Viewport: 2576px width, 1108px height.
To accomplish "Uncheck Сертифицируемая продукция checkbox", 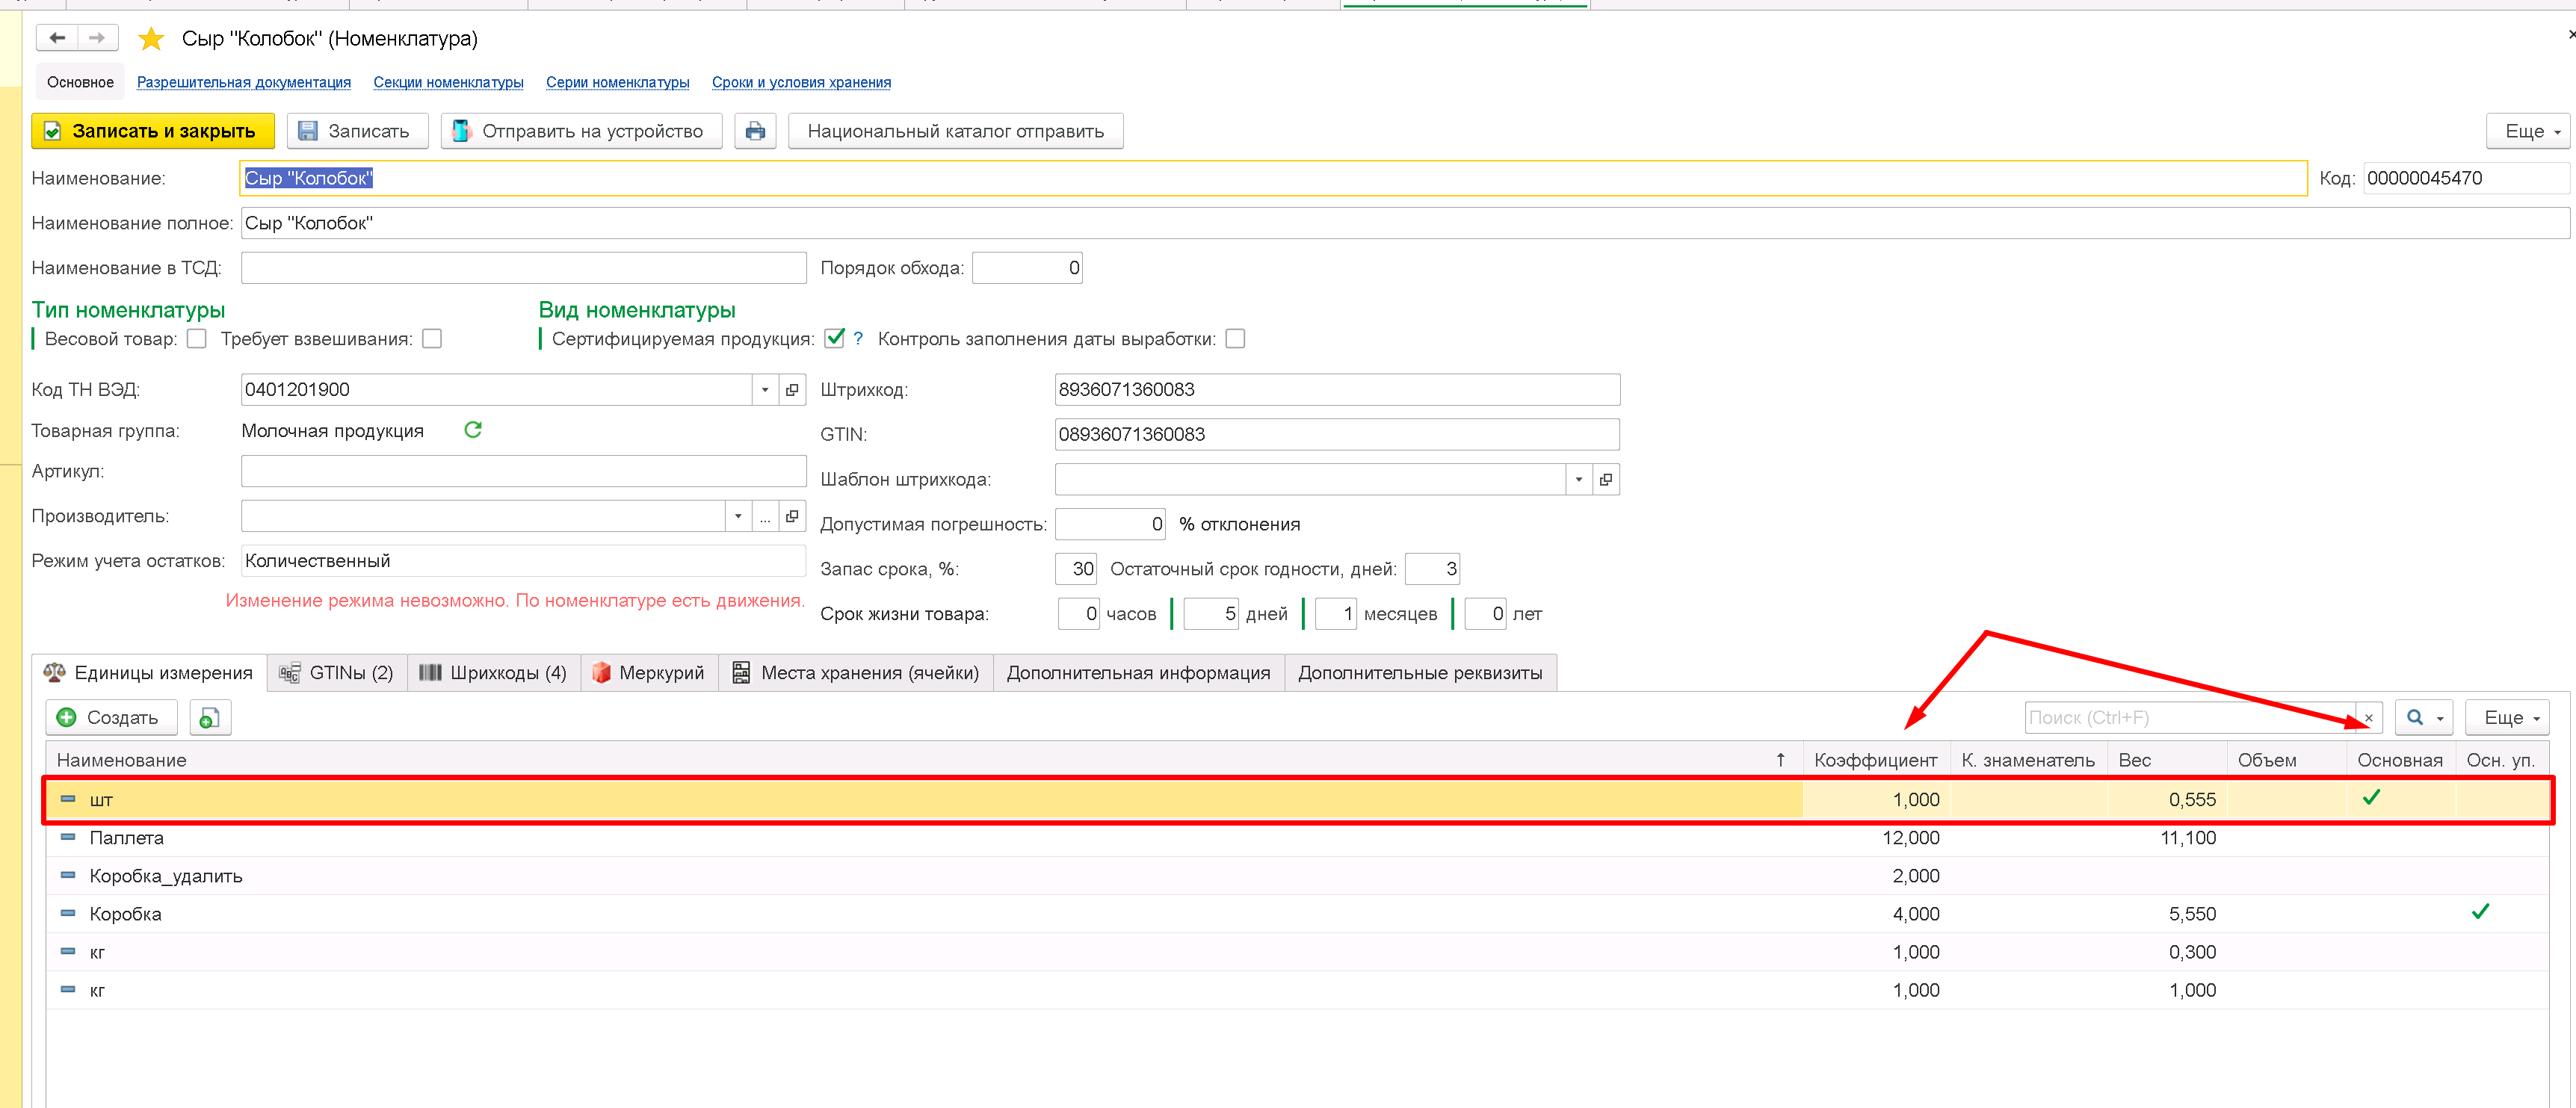I will click(835, 338).
